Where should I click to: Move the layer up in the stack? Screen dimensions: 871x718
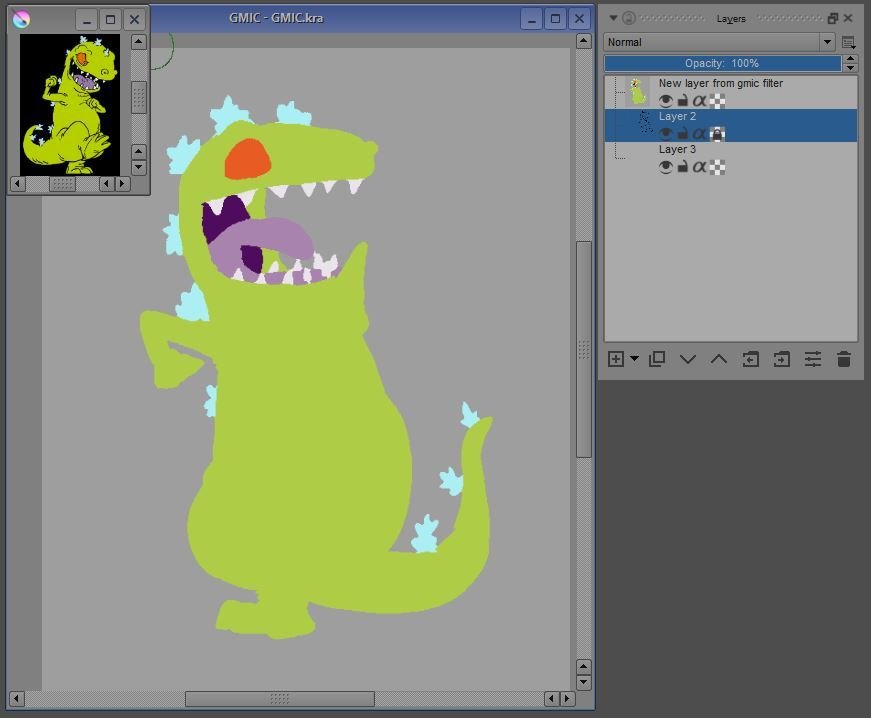719,359
